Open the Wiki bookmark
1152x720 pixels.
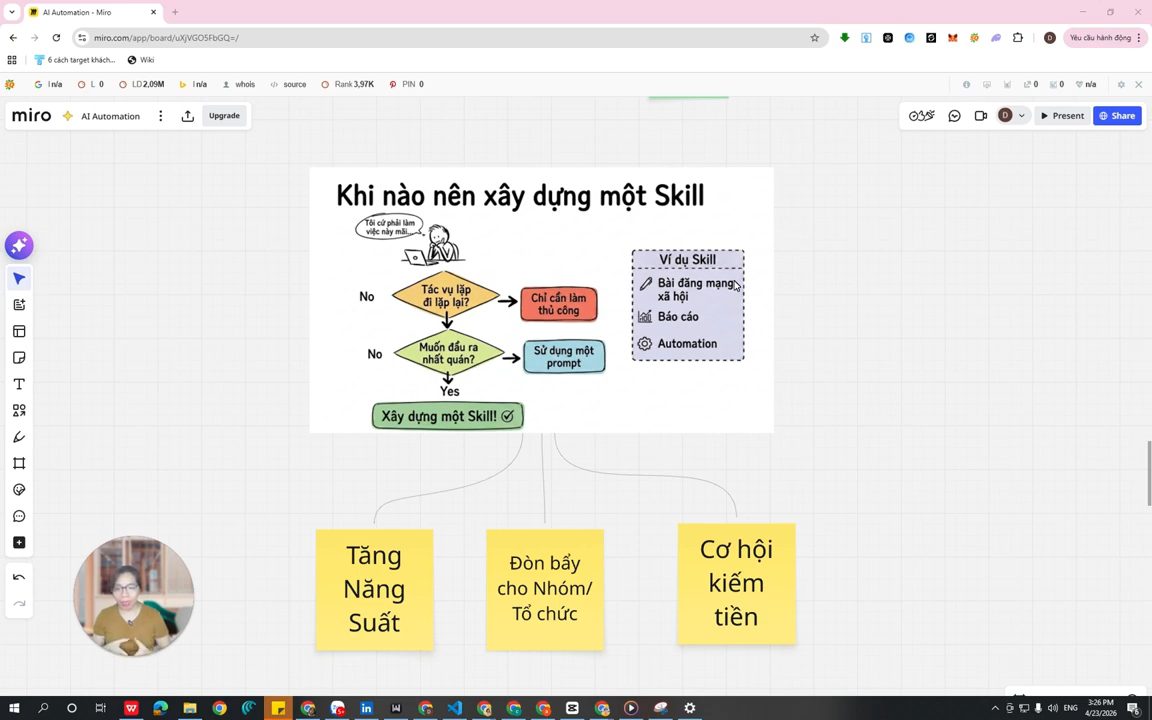(141, 60)
